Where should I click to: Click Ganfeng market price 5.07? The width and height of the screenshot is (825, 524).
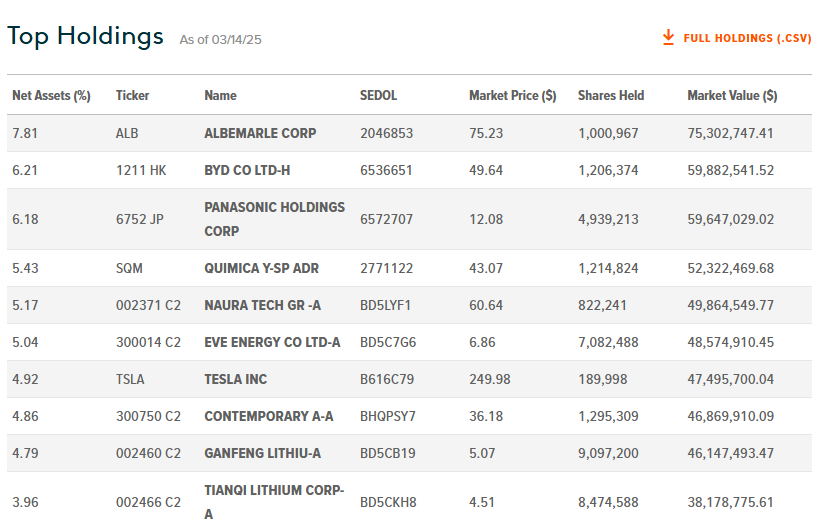pos(482,453)
